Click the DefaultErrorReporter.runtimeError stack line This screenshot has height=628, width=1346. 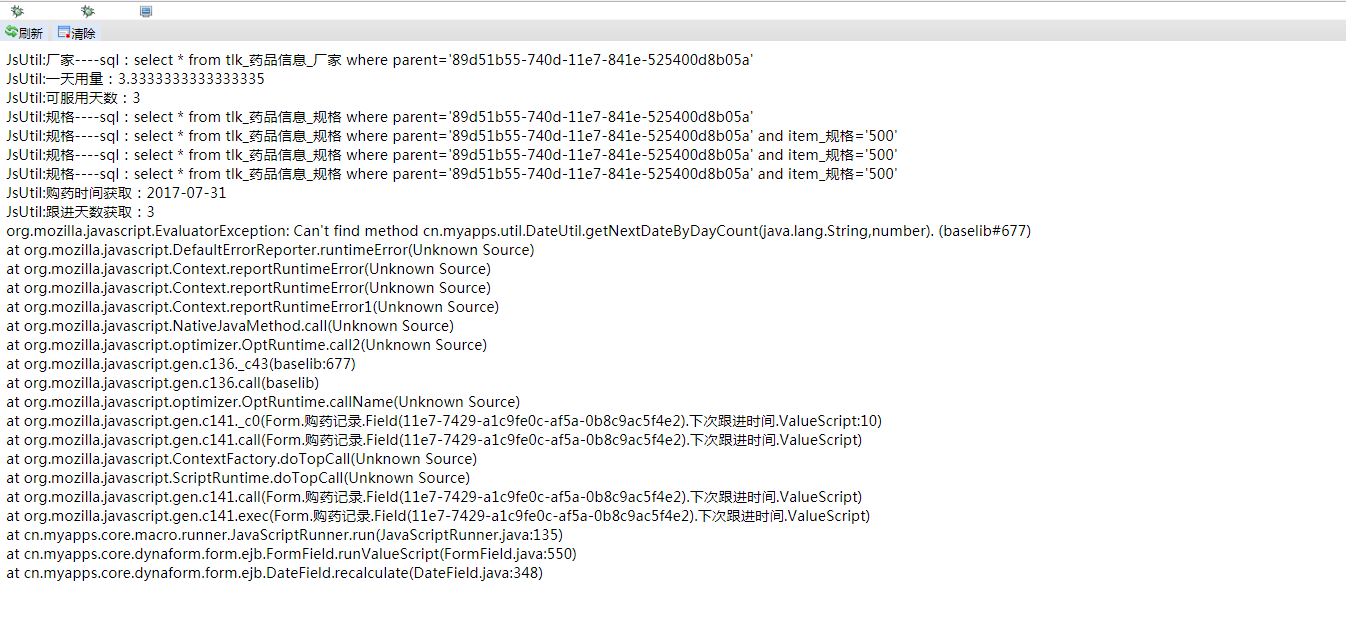(270, 250)
